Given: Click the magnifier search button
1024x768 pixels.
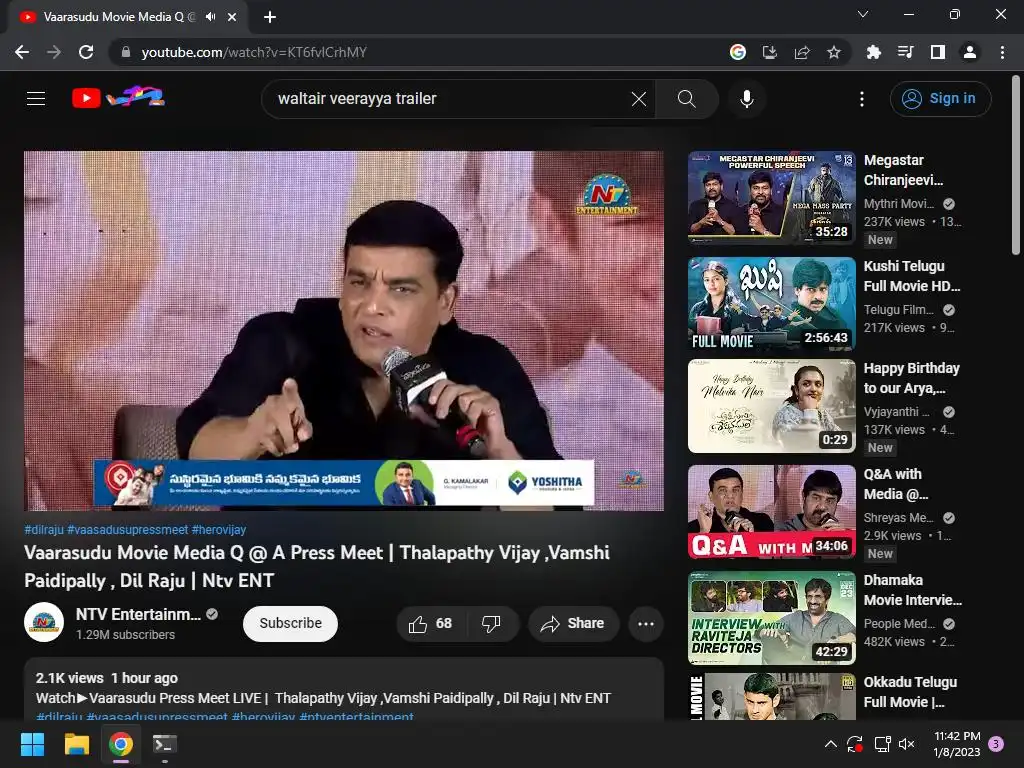Looking at the screenshot, I should pos(686,99).
